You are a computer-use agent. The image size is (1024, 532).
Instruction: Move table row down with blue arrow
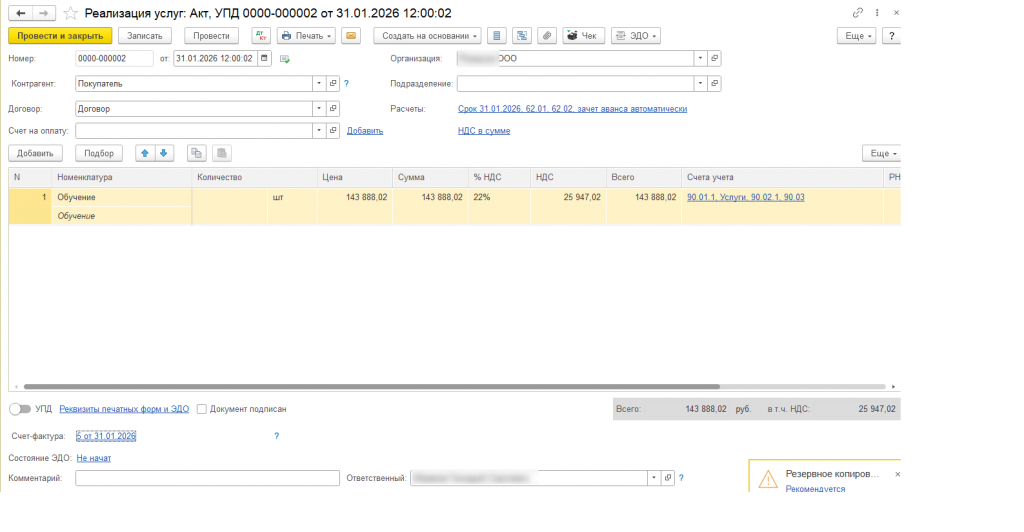click(x=164, y=153)
